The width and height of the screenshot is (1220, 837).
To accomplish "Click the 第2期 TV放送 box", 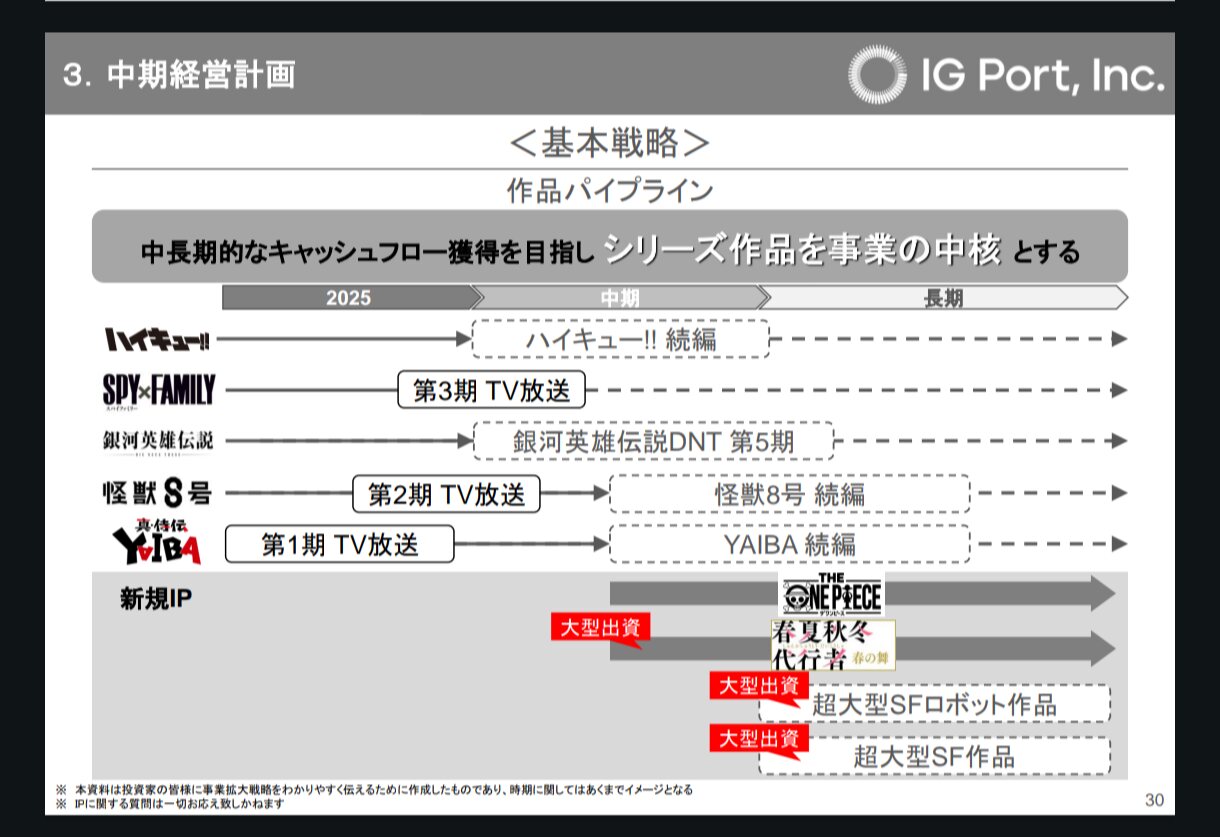I will pyautogui.click(x=446, y=494).
